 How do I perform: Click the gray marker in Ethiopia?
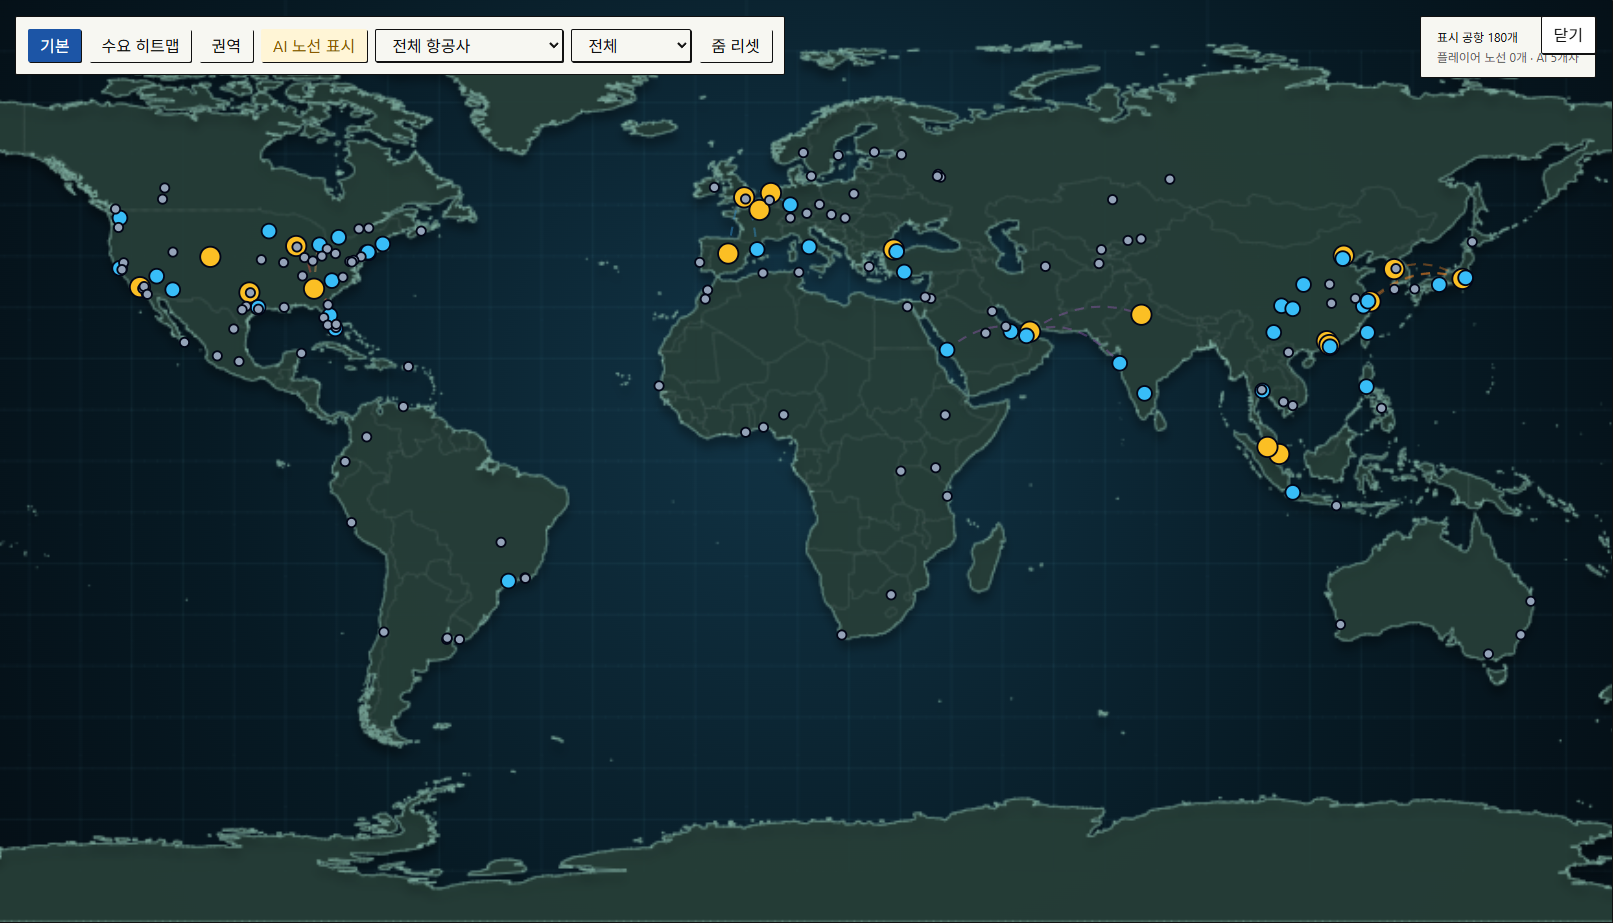(x=945, y=415)
